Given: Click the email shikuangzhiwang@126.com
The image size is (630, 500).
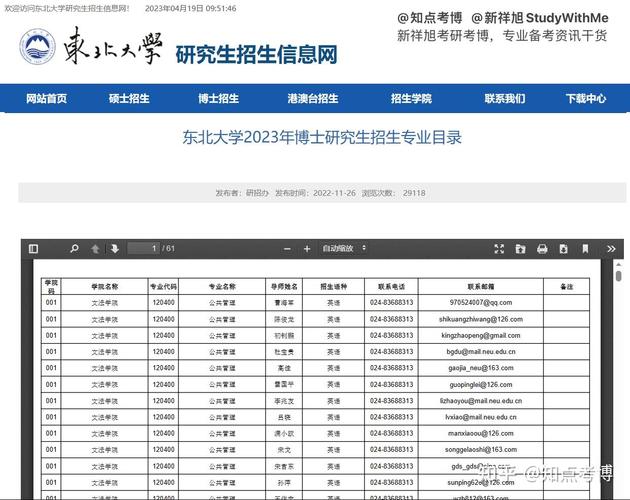Looking at the screenshot, I should [481, 319].
